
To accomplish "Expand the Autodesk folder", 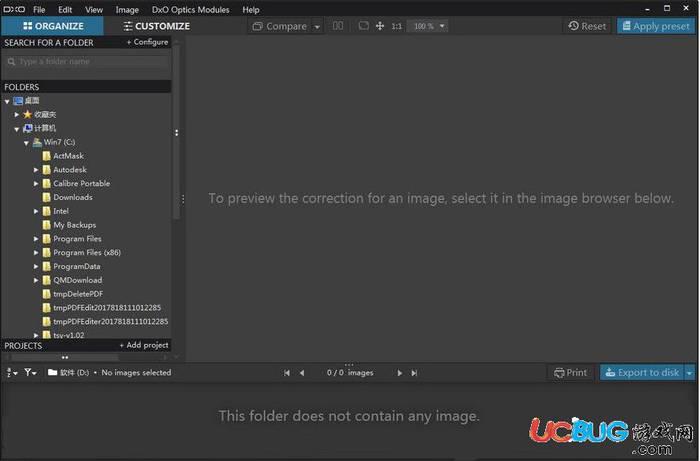I will point(36,170).
